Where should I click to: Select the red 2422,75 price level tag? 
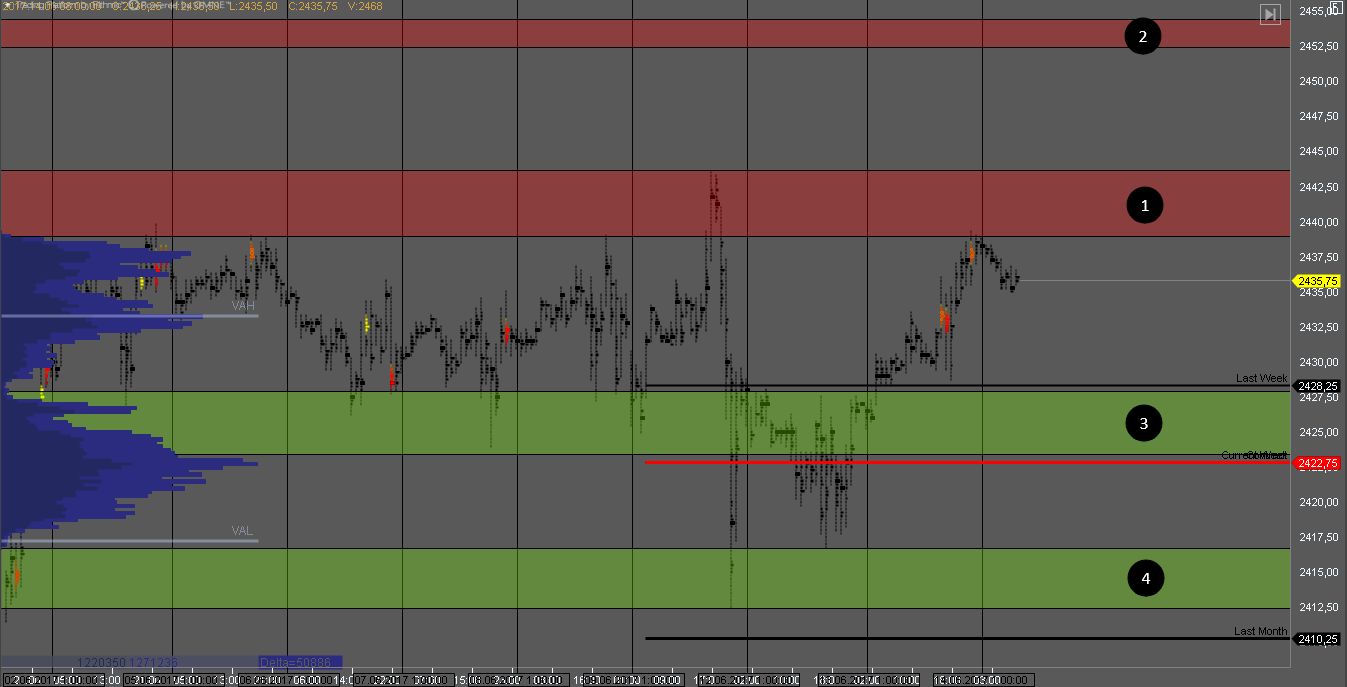(1317, 463)
